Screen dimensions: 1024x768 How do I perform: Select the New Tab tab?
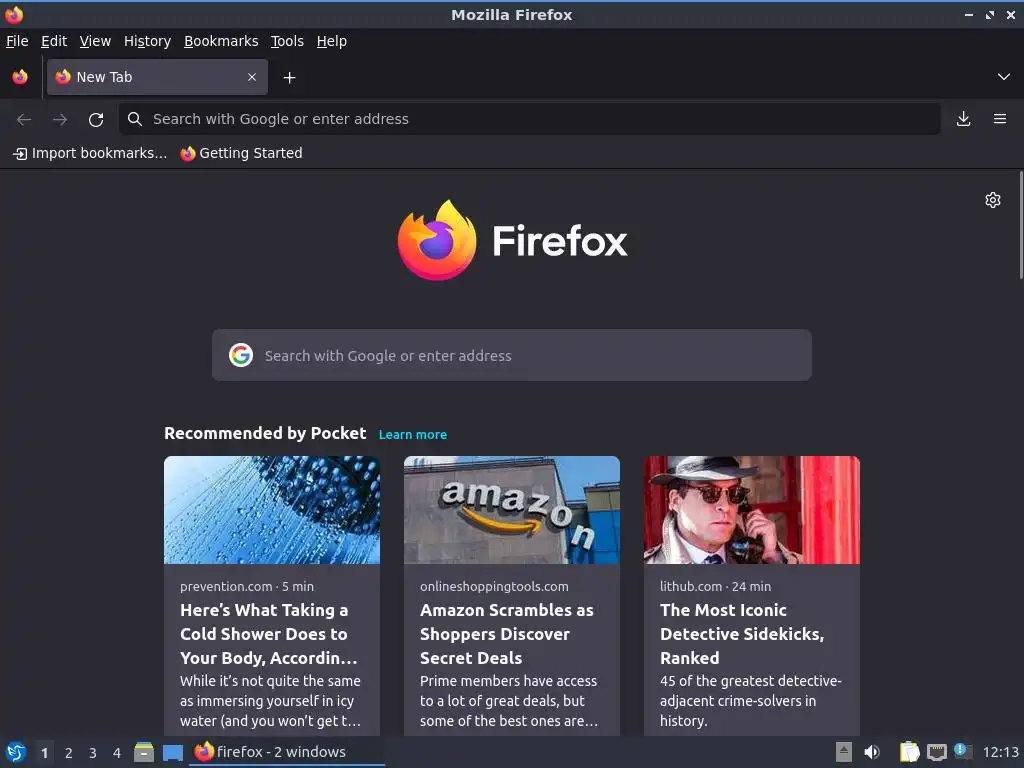pyautogui.click(x=157, y=77)
